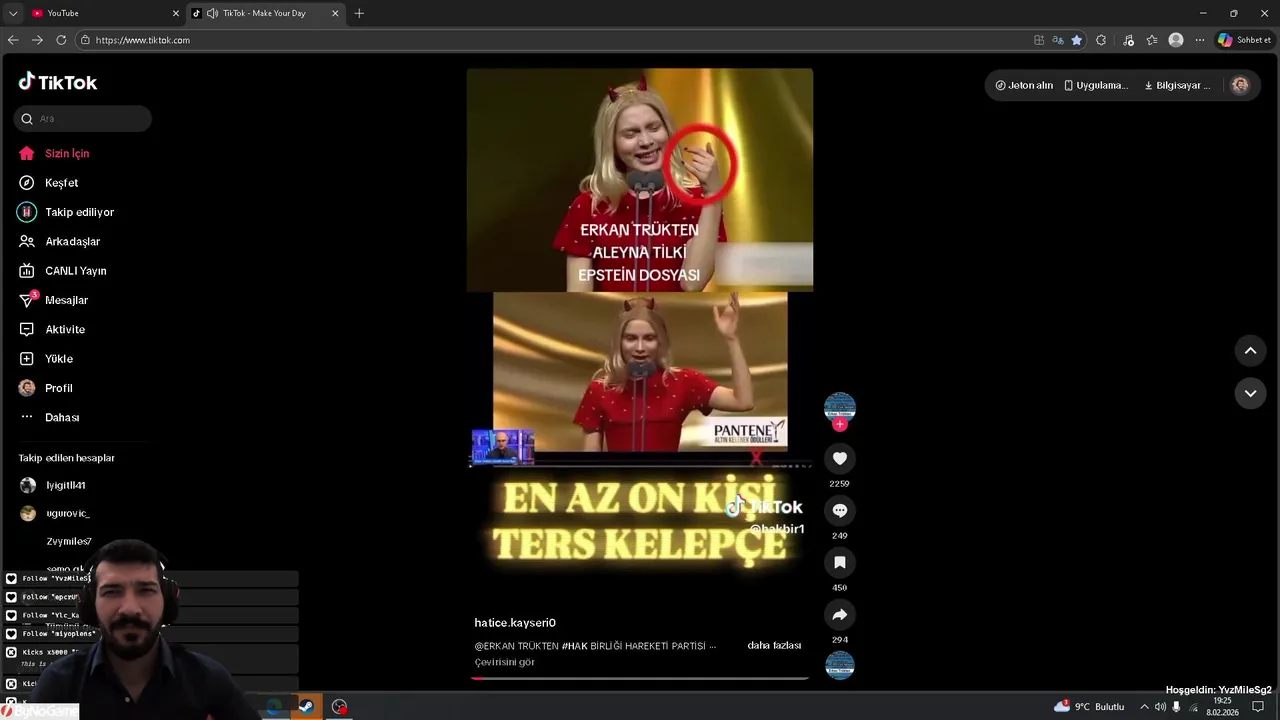
Task: Open TikTok profile avatar top right
Action: pyautogui.click(x=1240, y=85)
